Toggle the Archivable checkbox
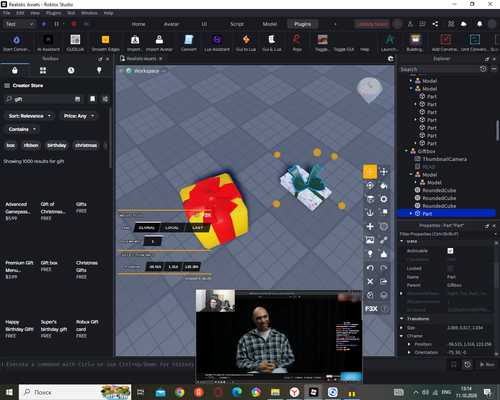The height and width of the screenshot is (400, 500). 450,251
